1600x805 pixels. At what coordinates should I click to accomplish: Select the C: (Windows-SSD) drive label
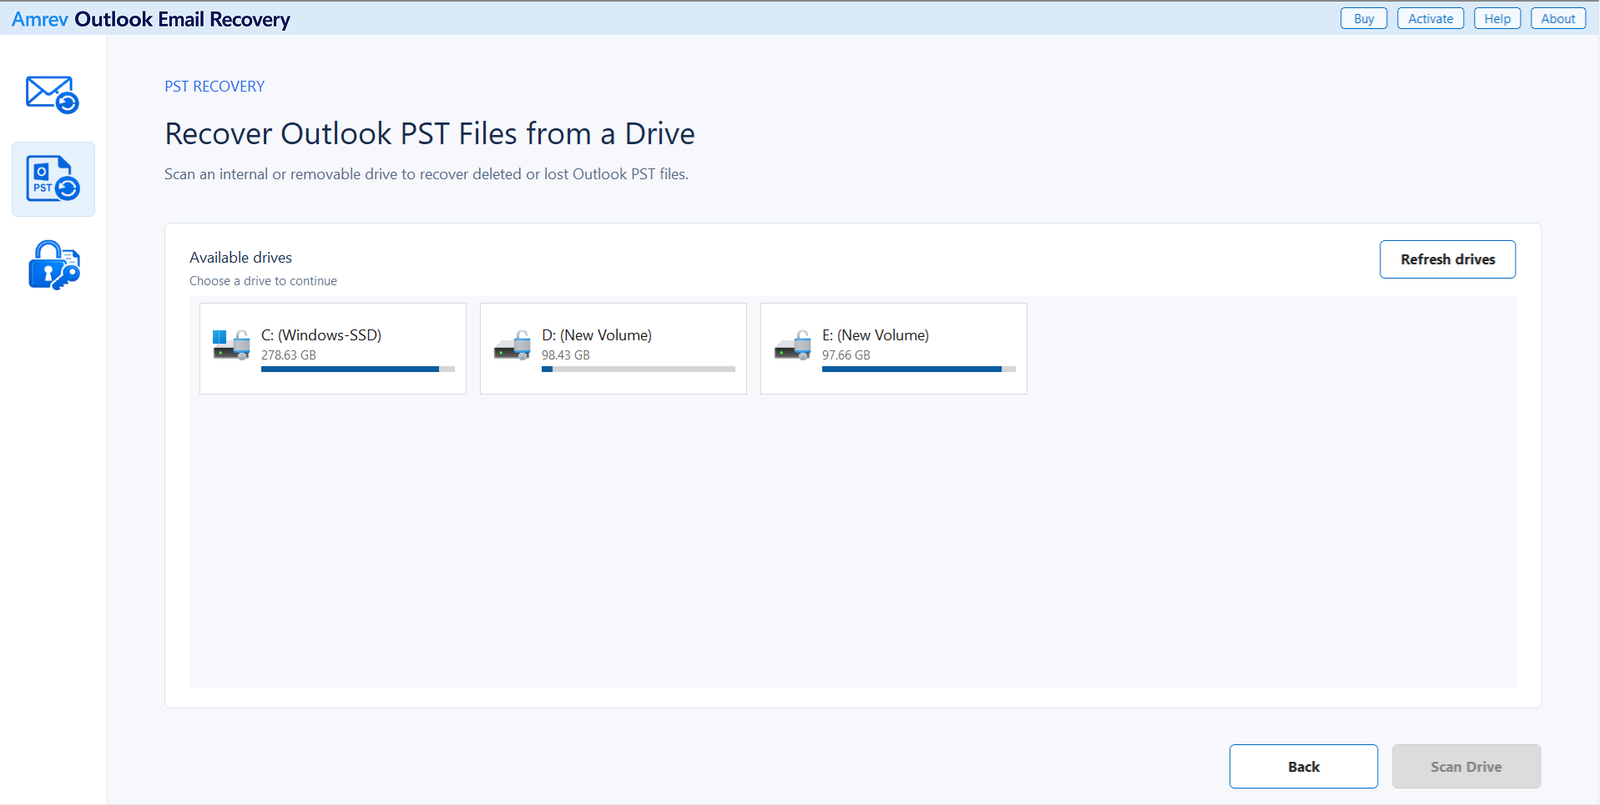point(321,335)
